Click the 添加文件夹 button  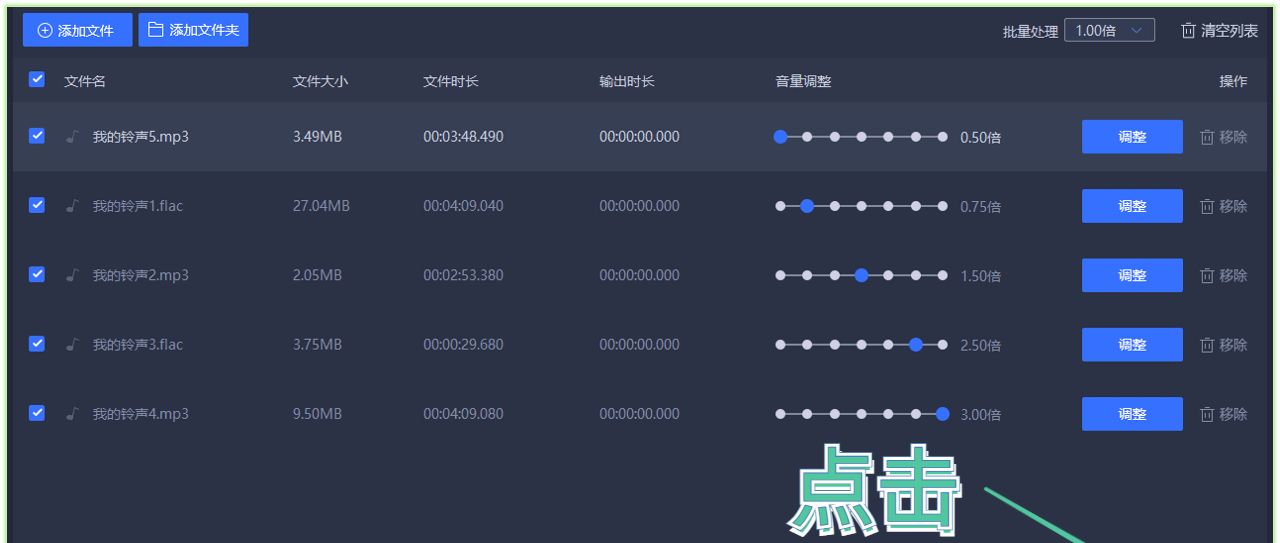pos(193,30)
